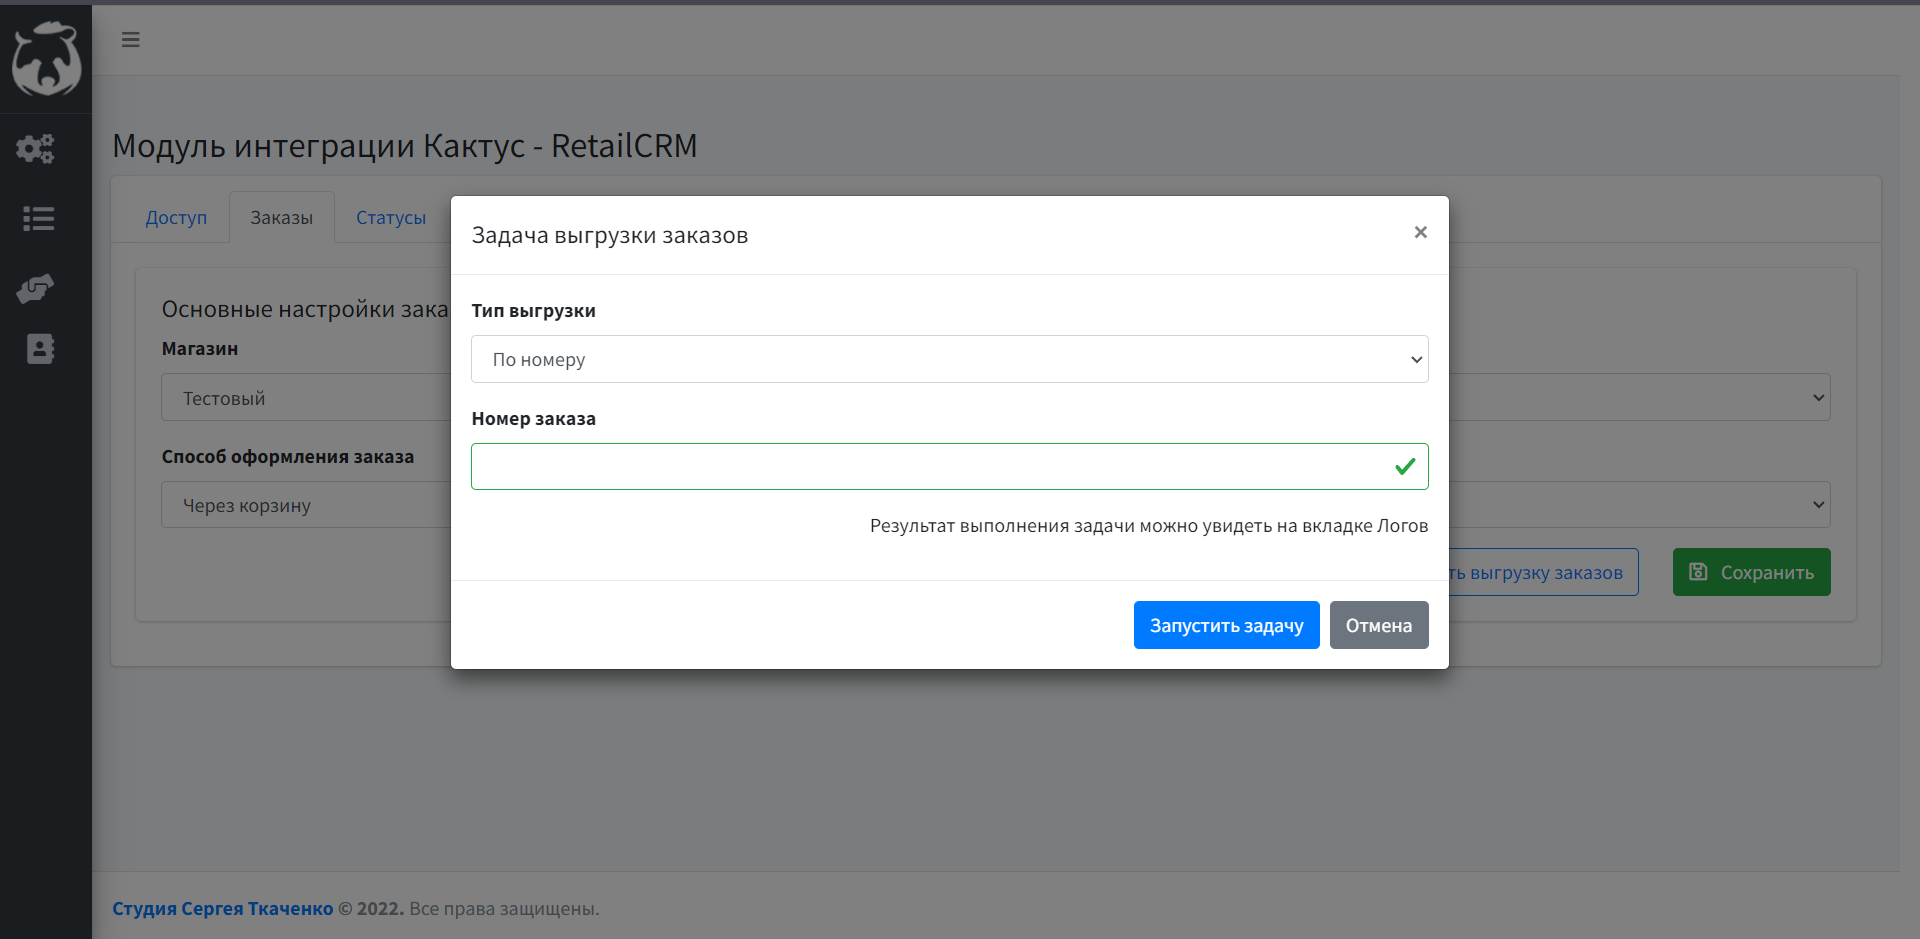
Task: Open the Тестовый shop dropdown
Action: pos(306,398)
